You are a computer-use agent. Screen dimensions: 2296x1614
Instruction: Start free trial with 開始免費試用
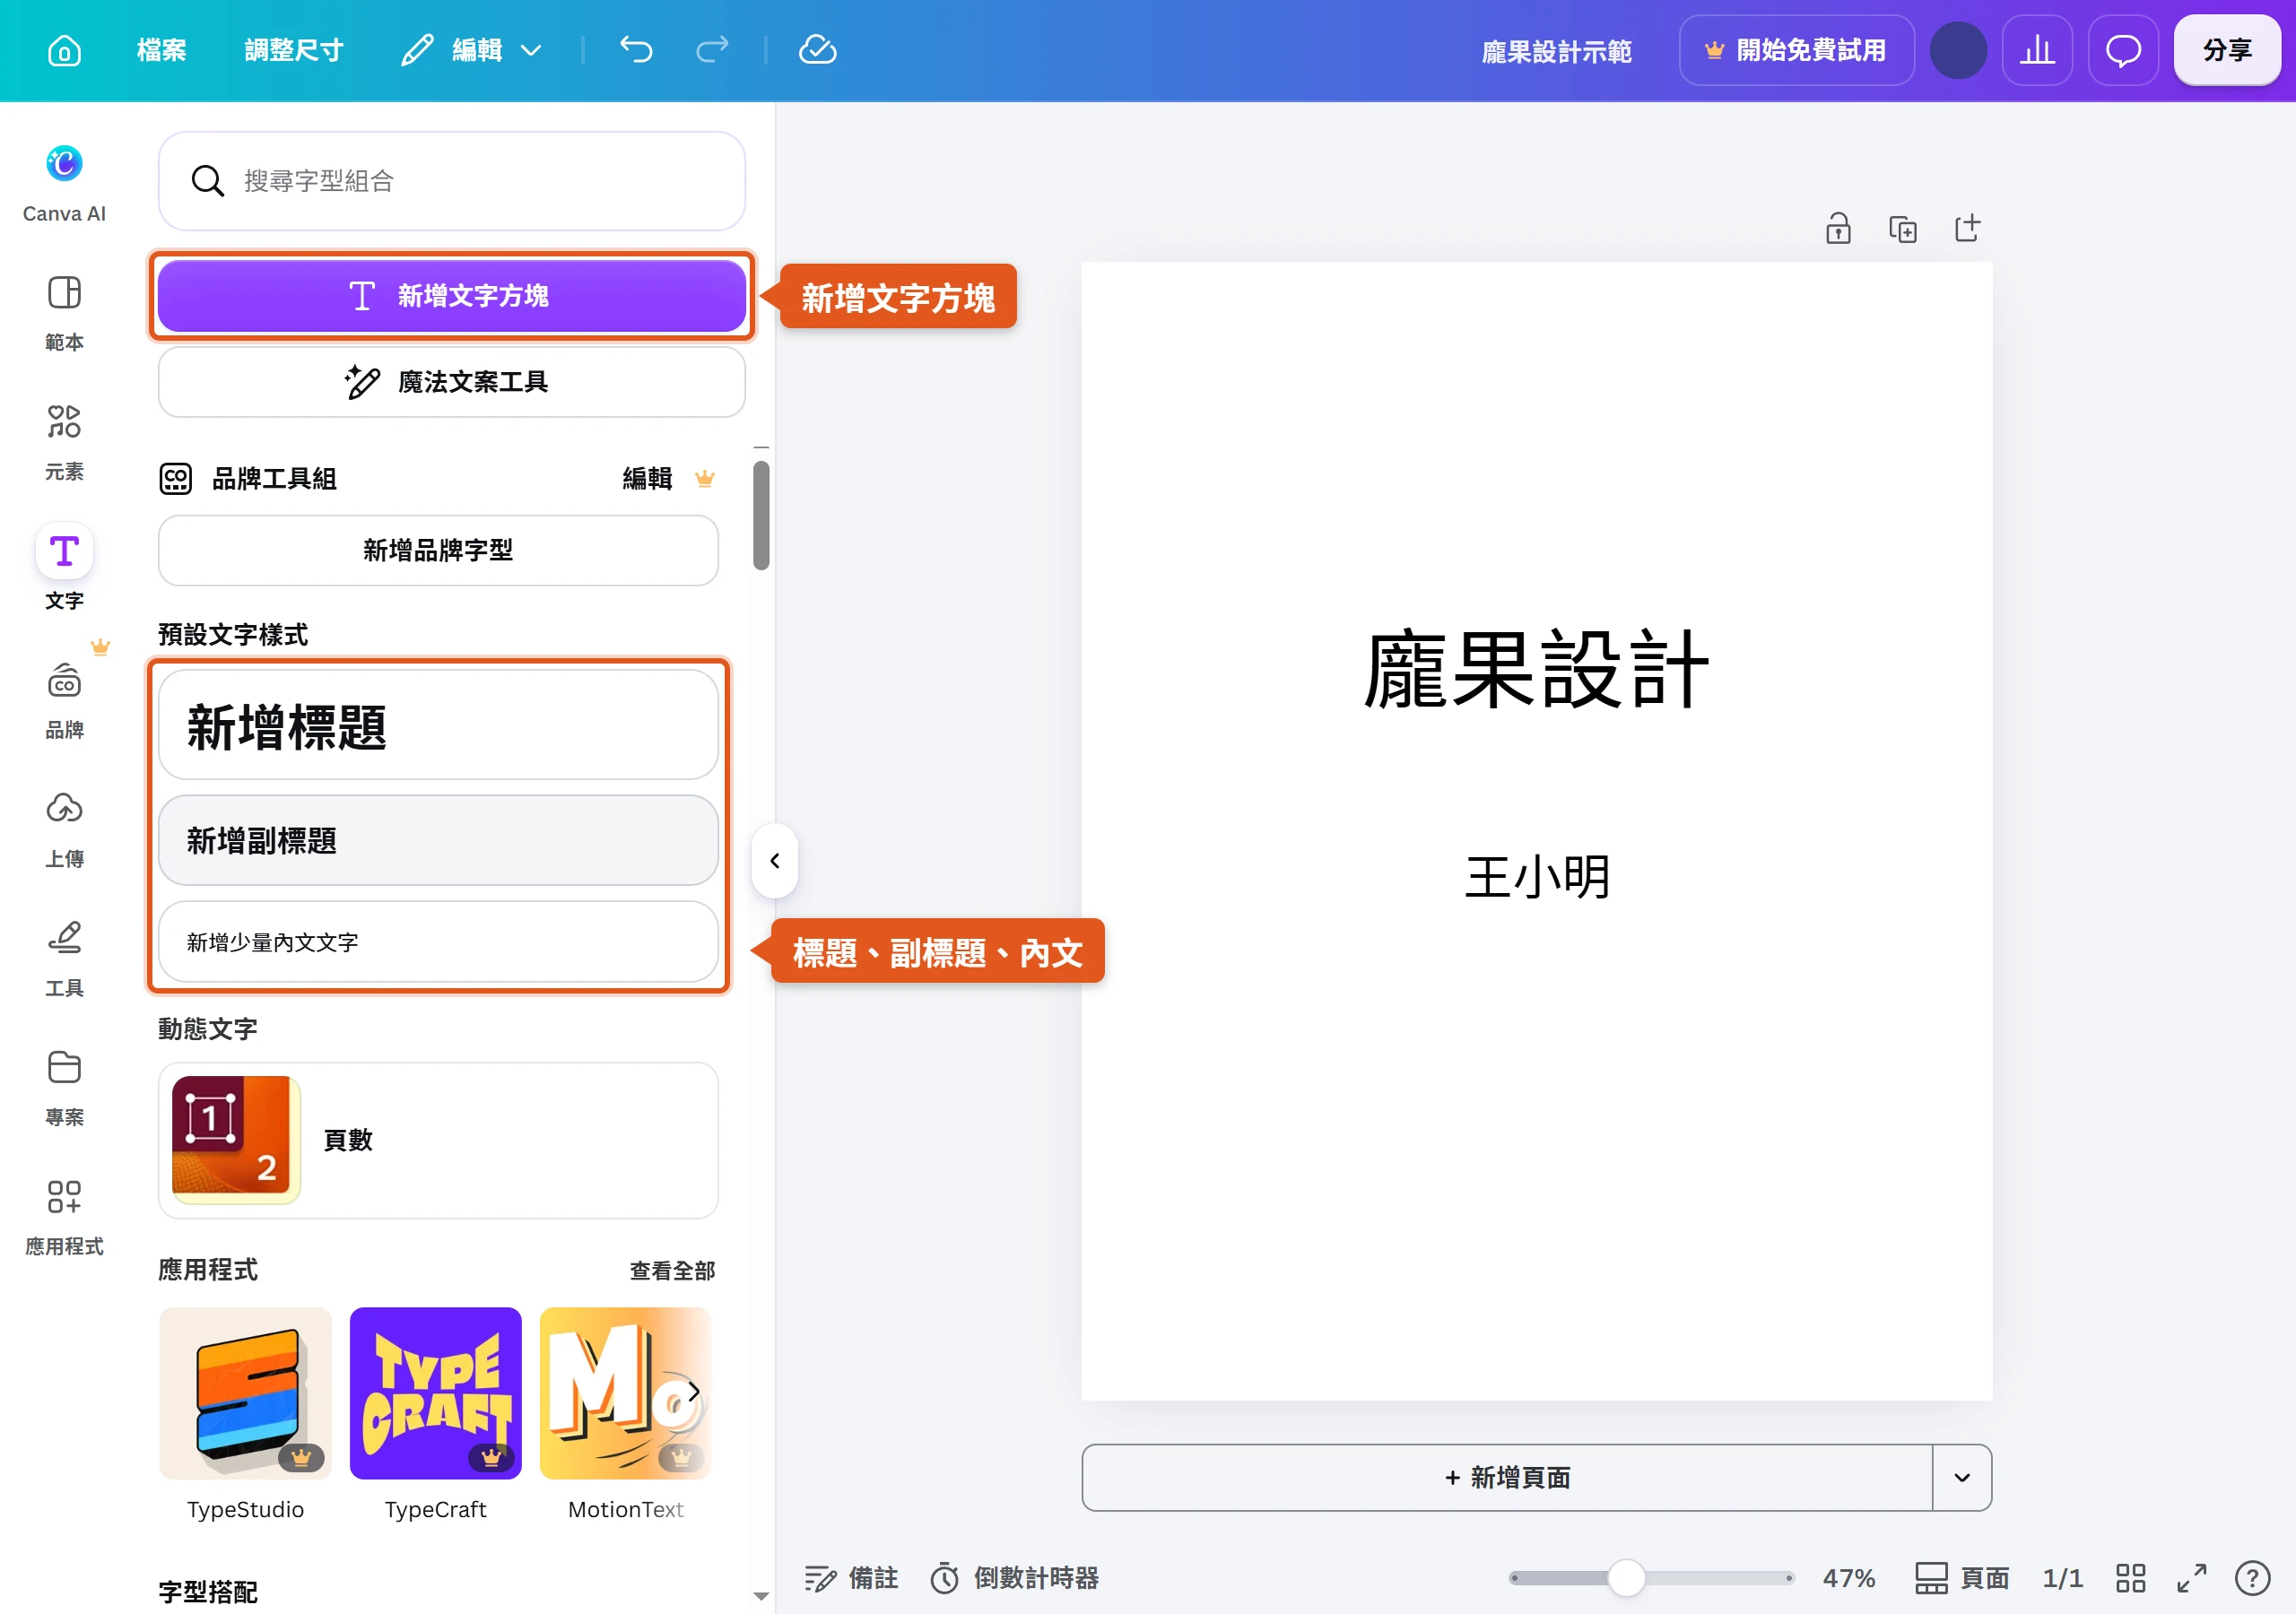[1796, 50]
